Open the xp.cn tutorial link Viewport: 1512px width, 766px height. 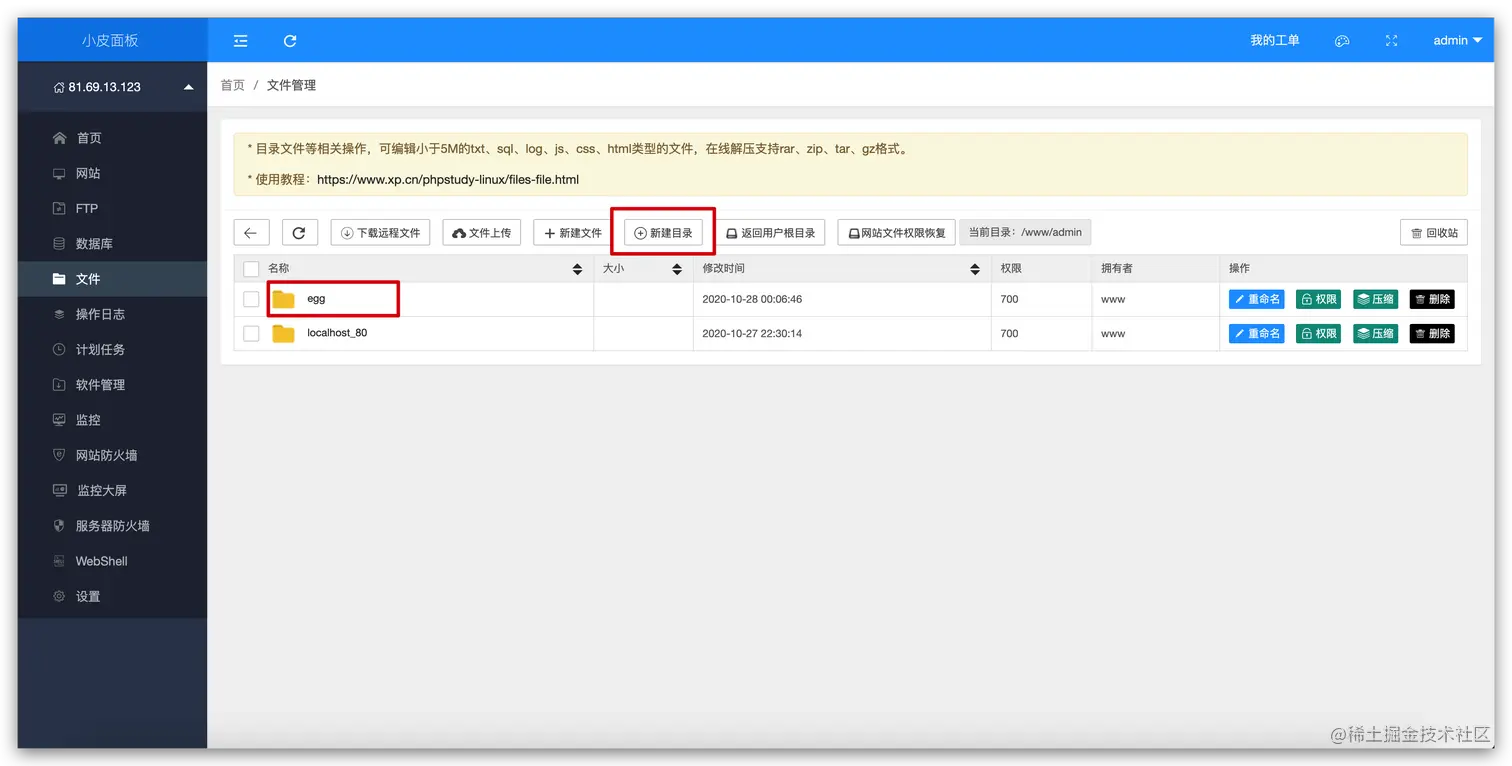click(448, 180)
